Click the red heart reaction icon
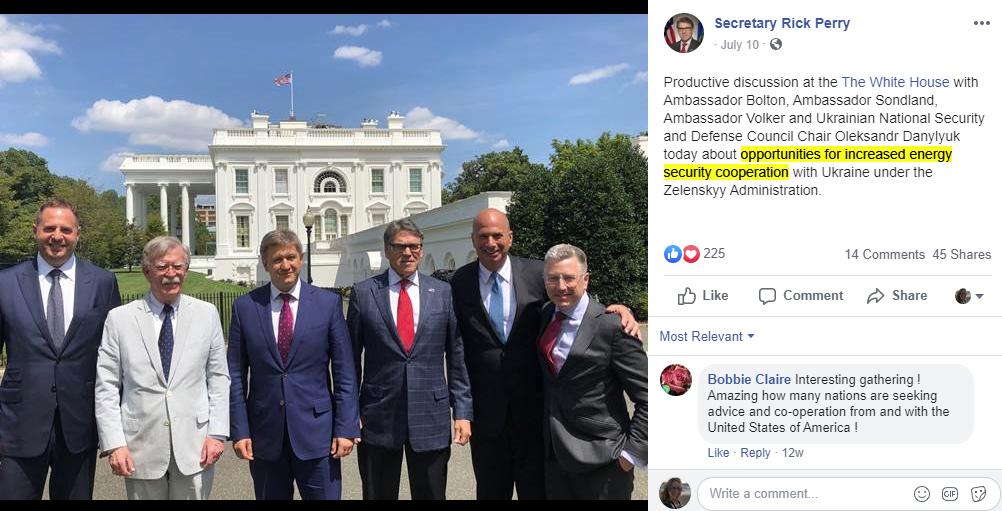Screen dimensions: 1002x511 coord(691,254)
